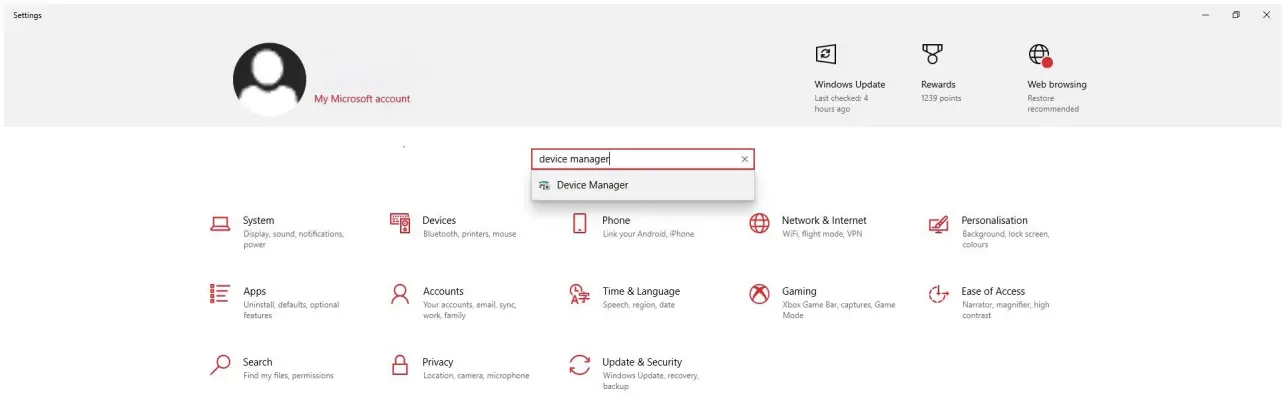
Task: Open the Devices category title
Action: click(439, 221)
